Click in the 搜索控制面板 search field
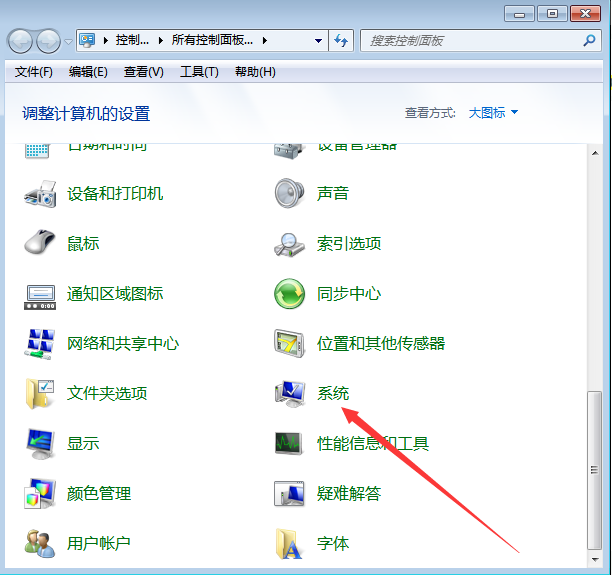This screenshot has height=575, width=612. coord(471,41)
